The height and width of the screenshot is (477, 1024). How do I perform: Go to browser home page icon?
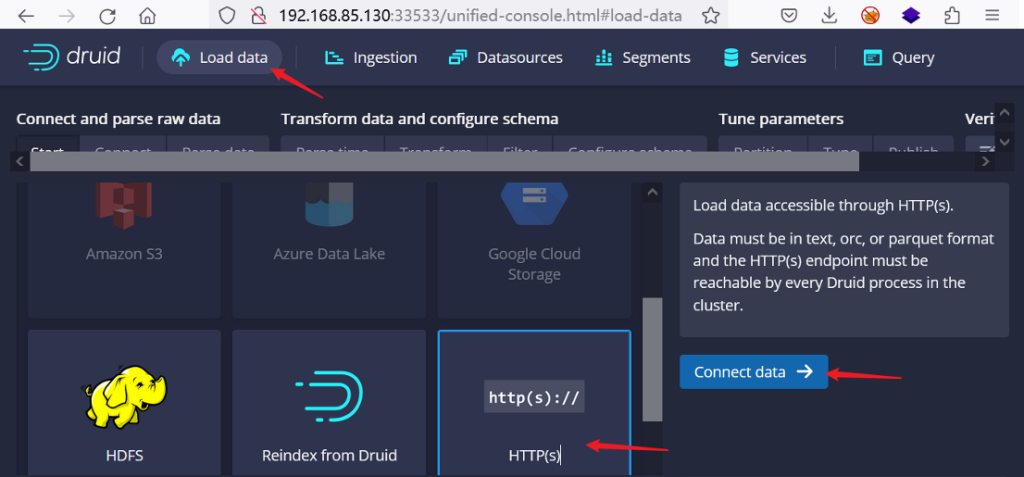pyautogui.click(x=149, y=16)
